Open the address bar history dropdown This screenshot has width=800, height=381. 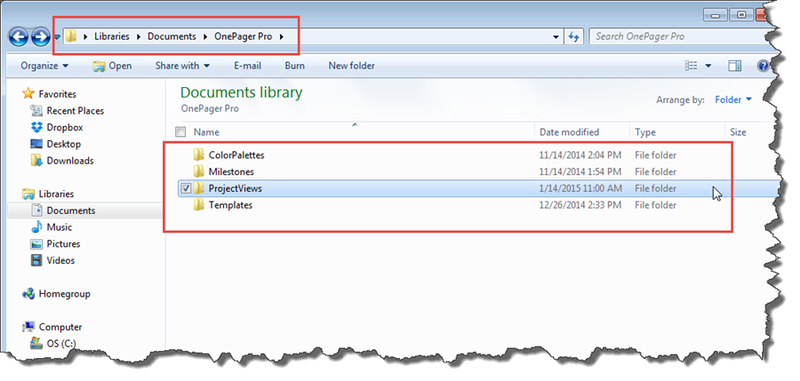556,37
